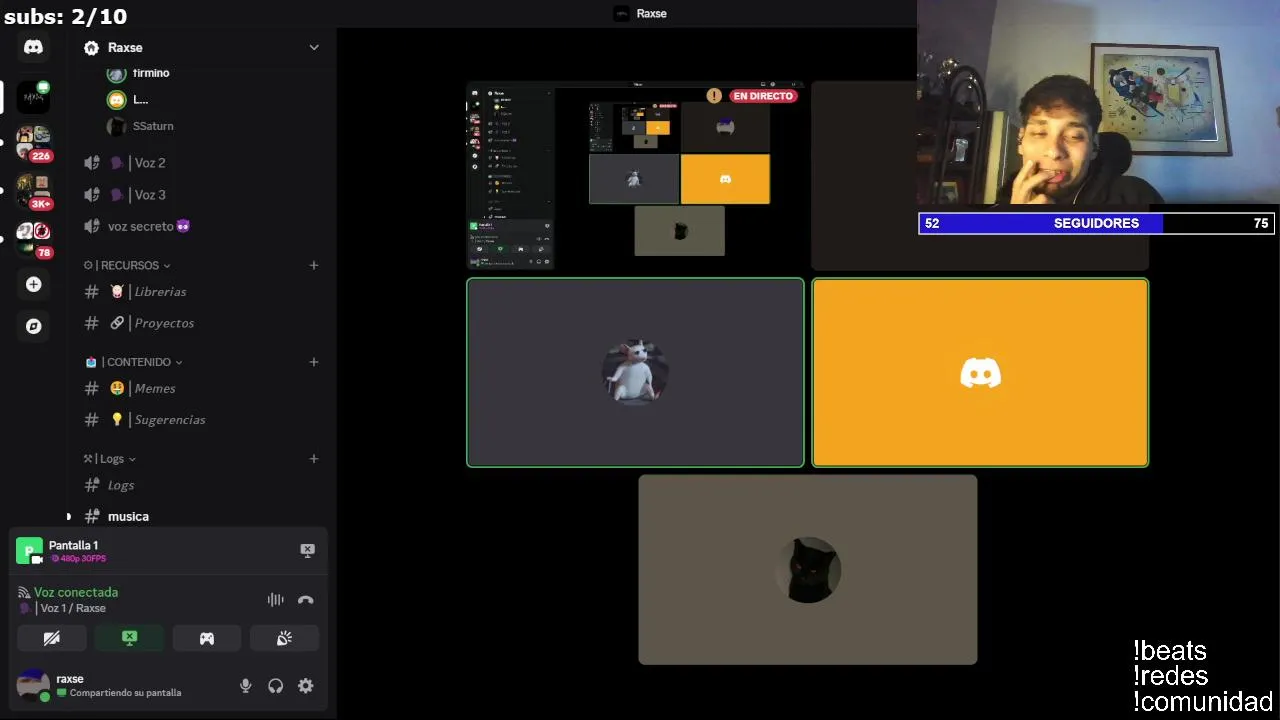The height and width of the screenshot is (720, 1280).
Task: Open user settings gear icon
Action: [x=306, y=686]
